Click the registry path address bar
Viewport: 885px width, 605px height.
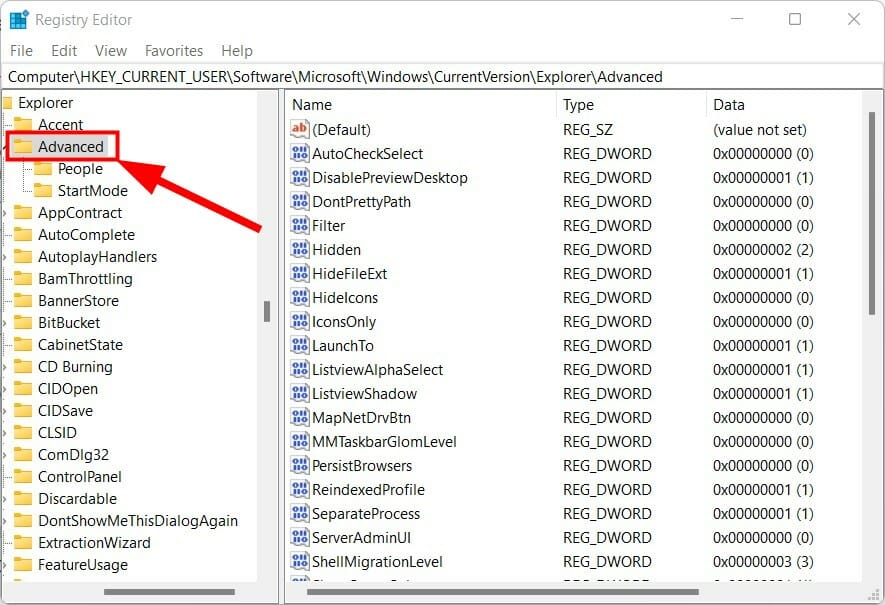pos(441,77)
